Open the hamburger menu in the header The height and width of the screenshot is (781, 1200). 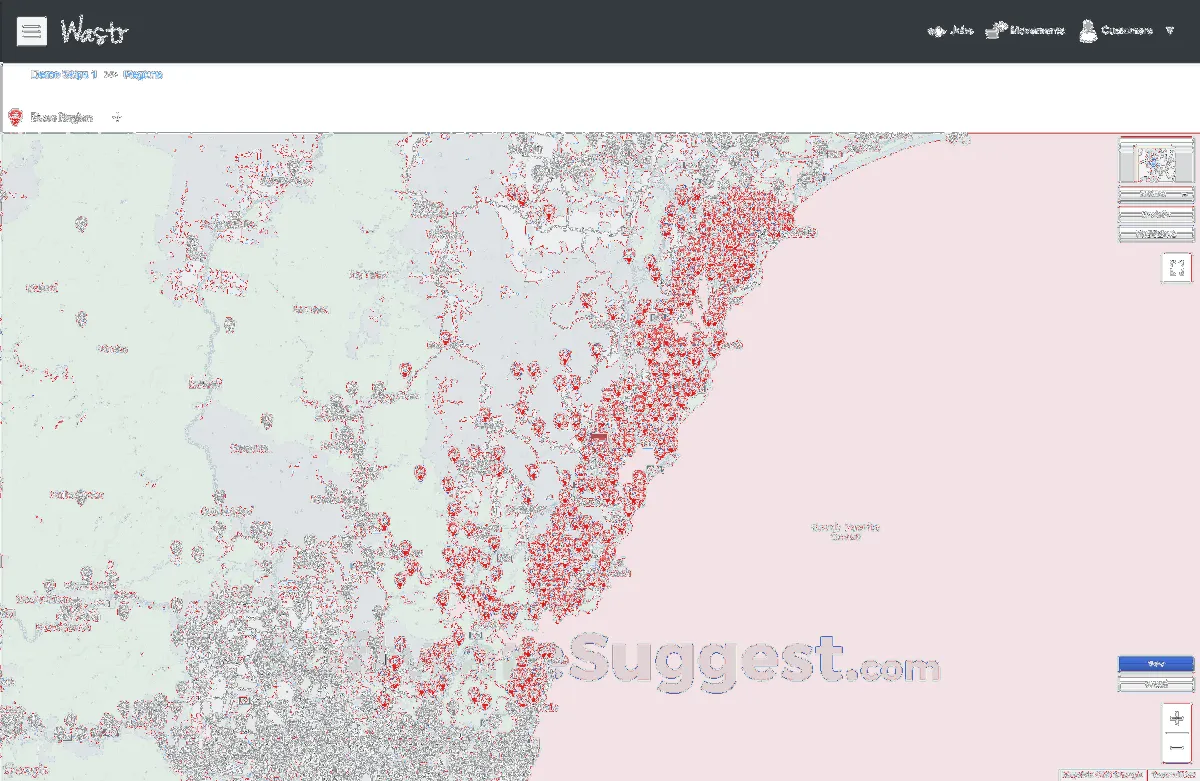tap(31, 31)
